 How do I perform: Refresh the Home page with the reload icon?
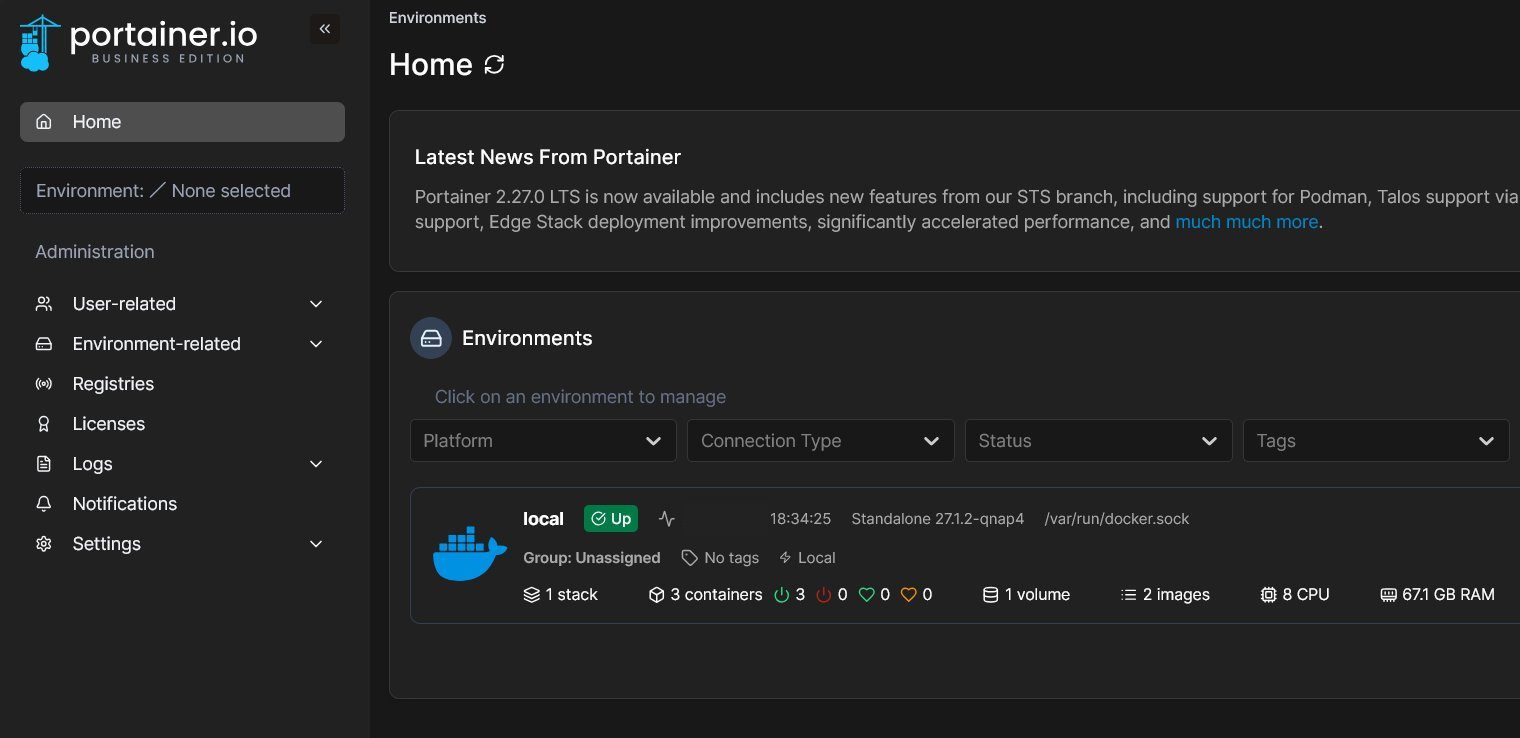click(x=494, y=65)
